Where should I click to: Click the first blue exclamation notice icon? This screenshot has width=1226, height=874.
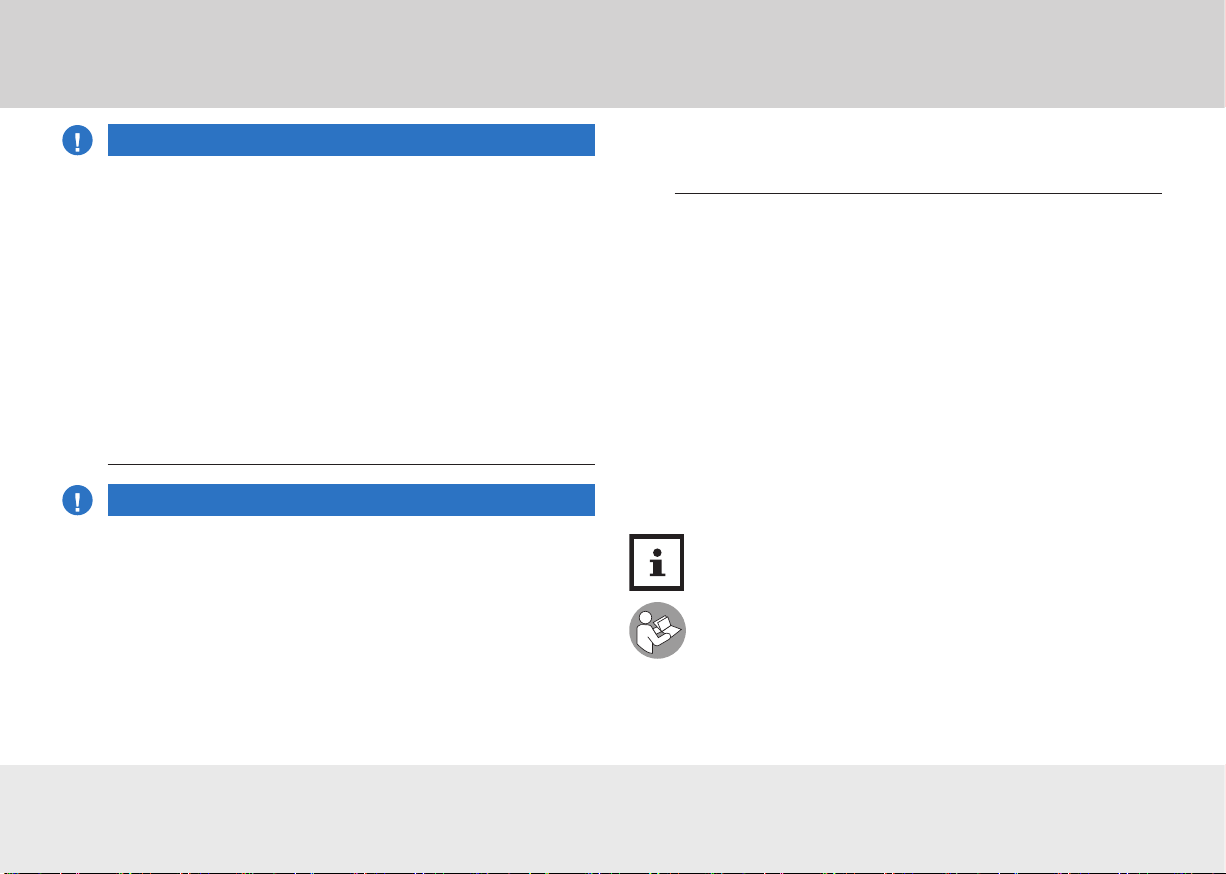click(x=77, y=141)
